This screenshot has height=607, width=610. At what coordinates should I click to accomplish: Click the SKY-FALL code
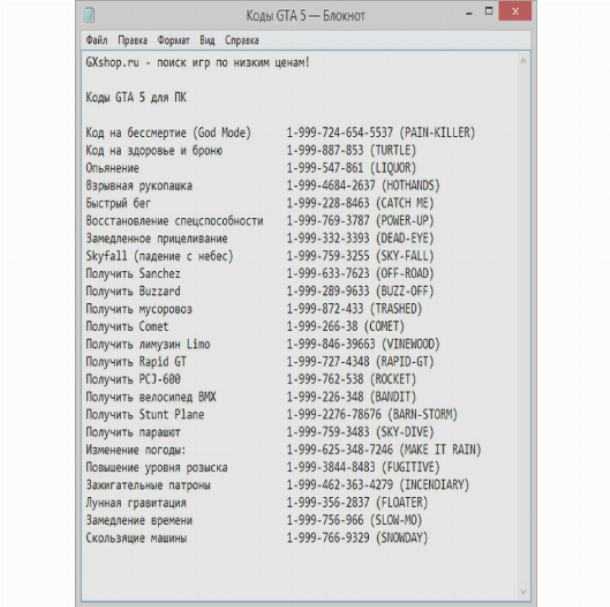click(x=360, y=256)
